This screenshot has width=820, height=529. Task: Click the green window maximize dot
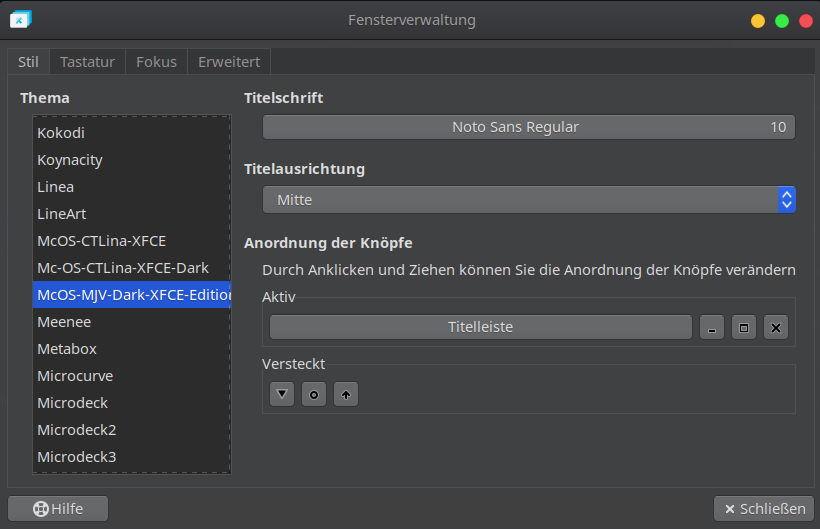click(782, 20)
